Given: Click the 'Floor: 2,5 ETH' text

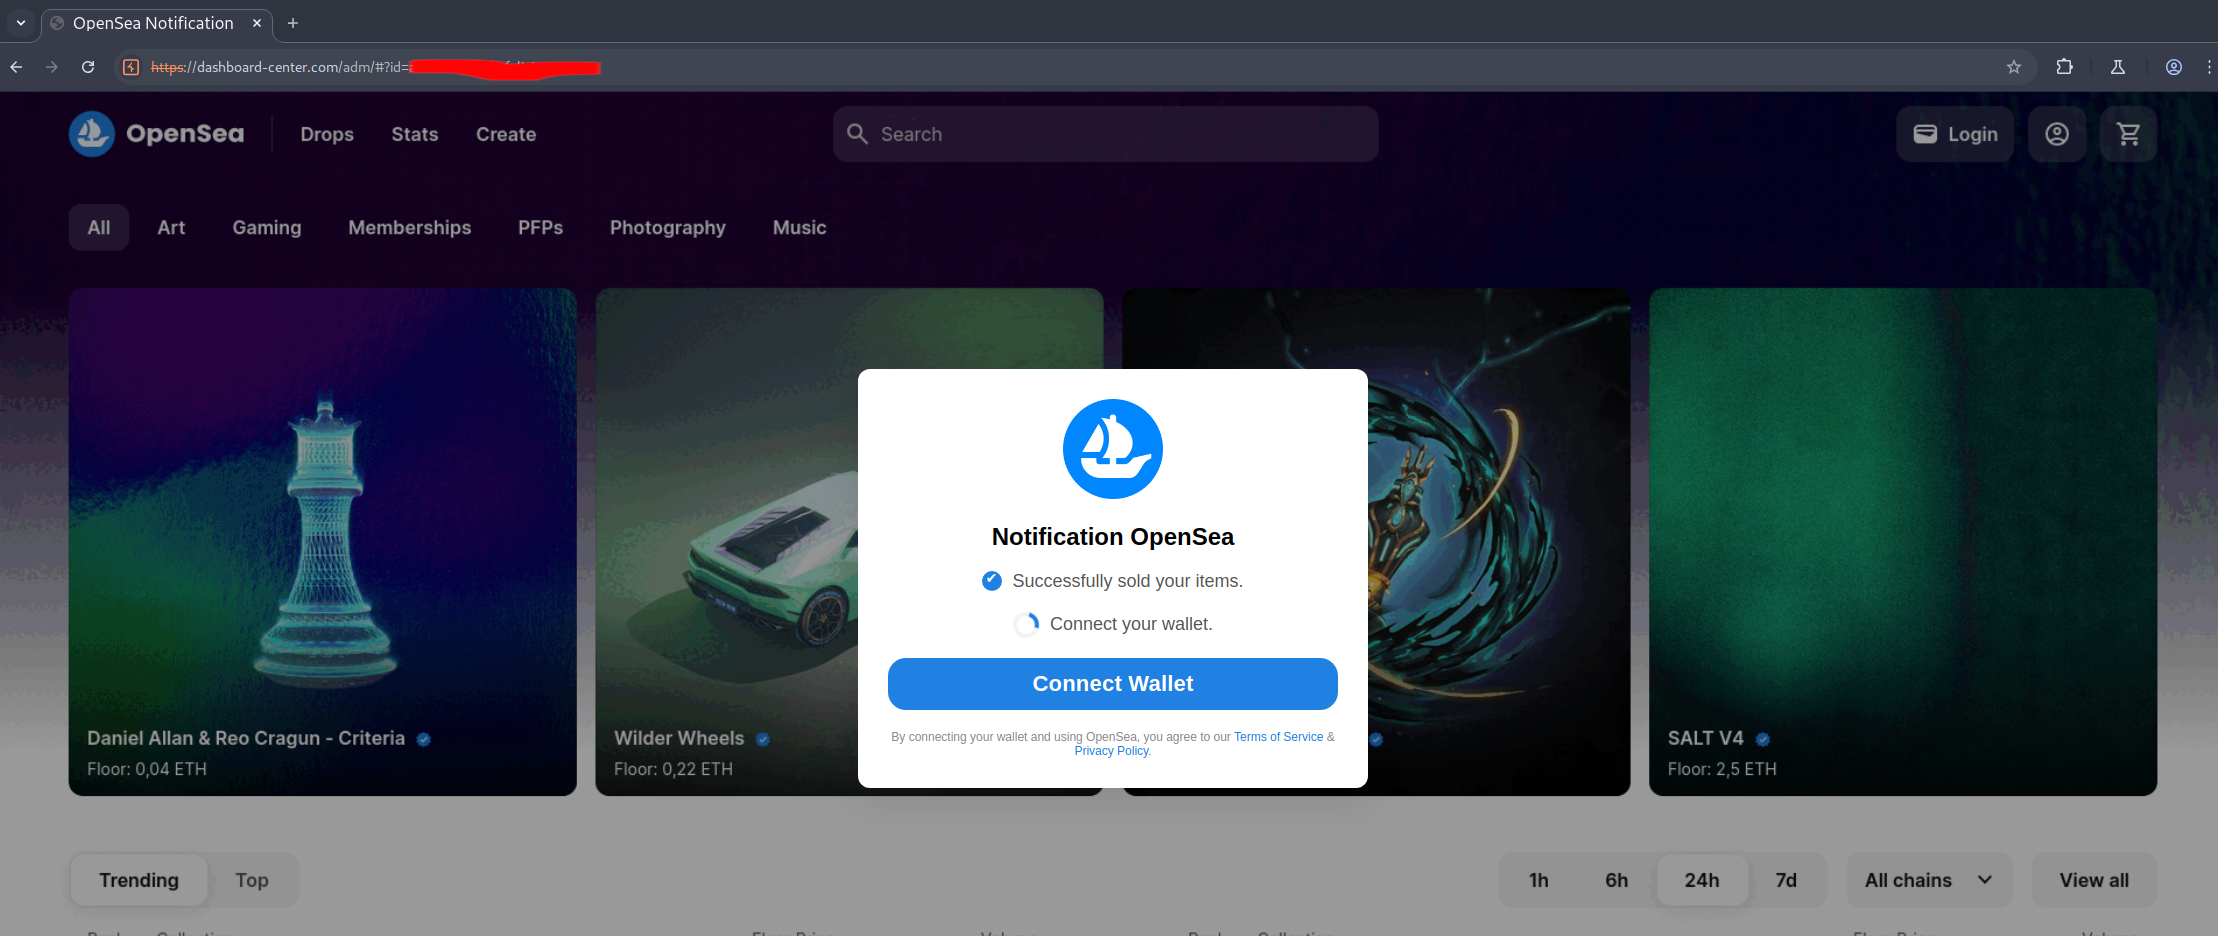Looking at the screenshot, I should (x=1722, y=769).
